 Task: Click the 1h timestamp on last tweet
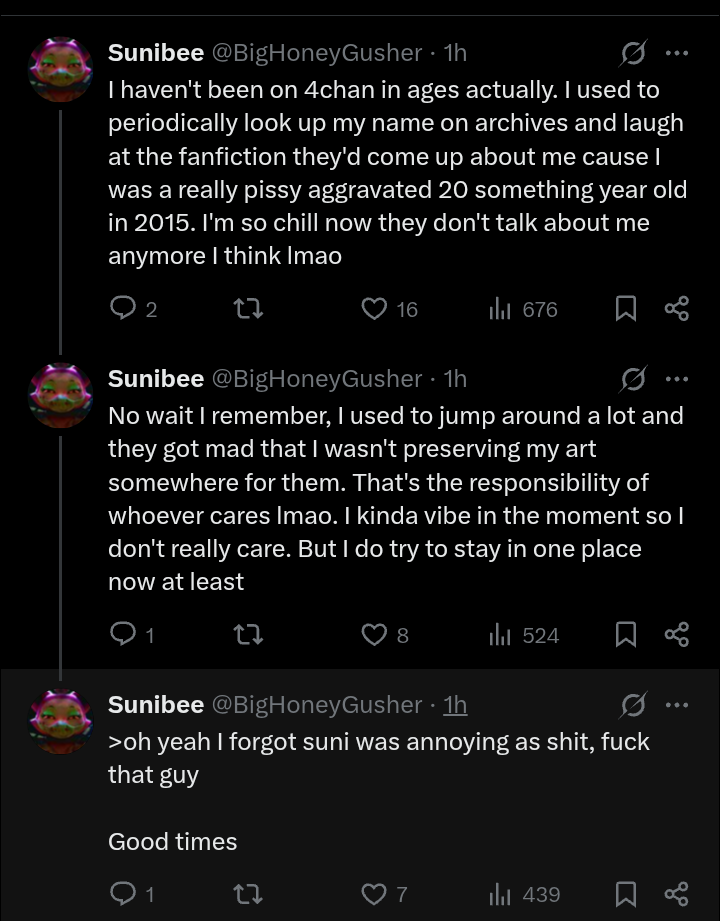point(455,705)
